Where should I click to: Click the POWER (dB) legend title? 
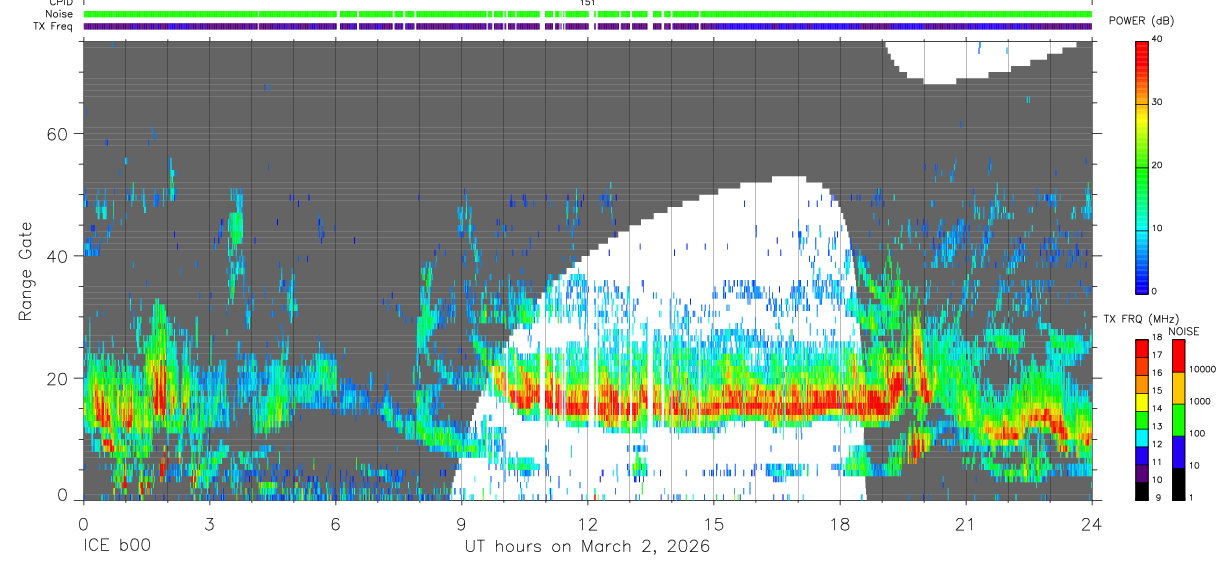pyautogui.click(x=1141, y=21)
